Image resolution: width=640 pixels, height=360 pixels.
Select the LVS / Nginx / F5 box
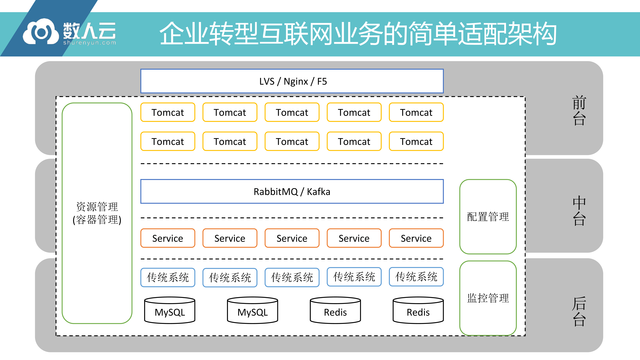[x=292, y=81]
